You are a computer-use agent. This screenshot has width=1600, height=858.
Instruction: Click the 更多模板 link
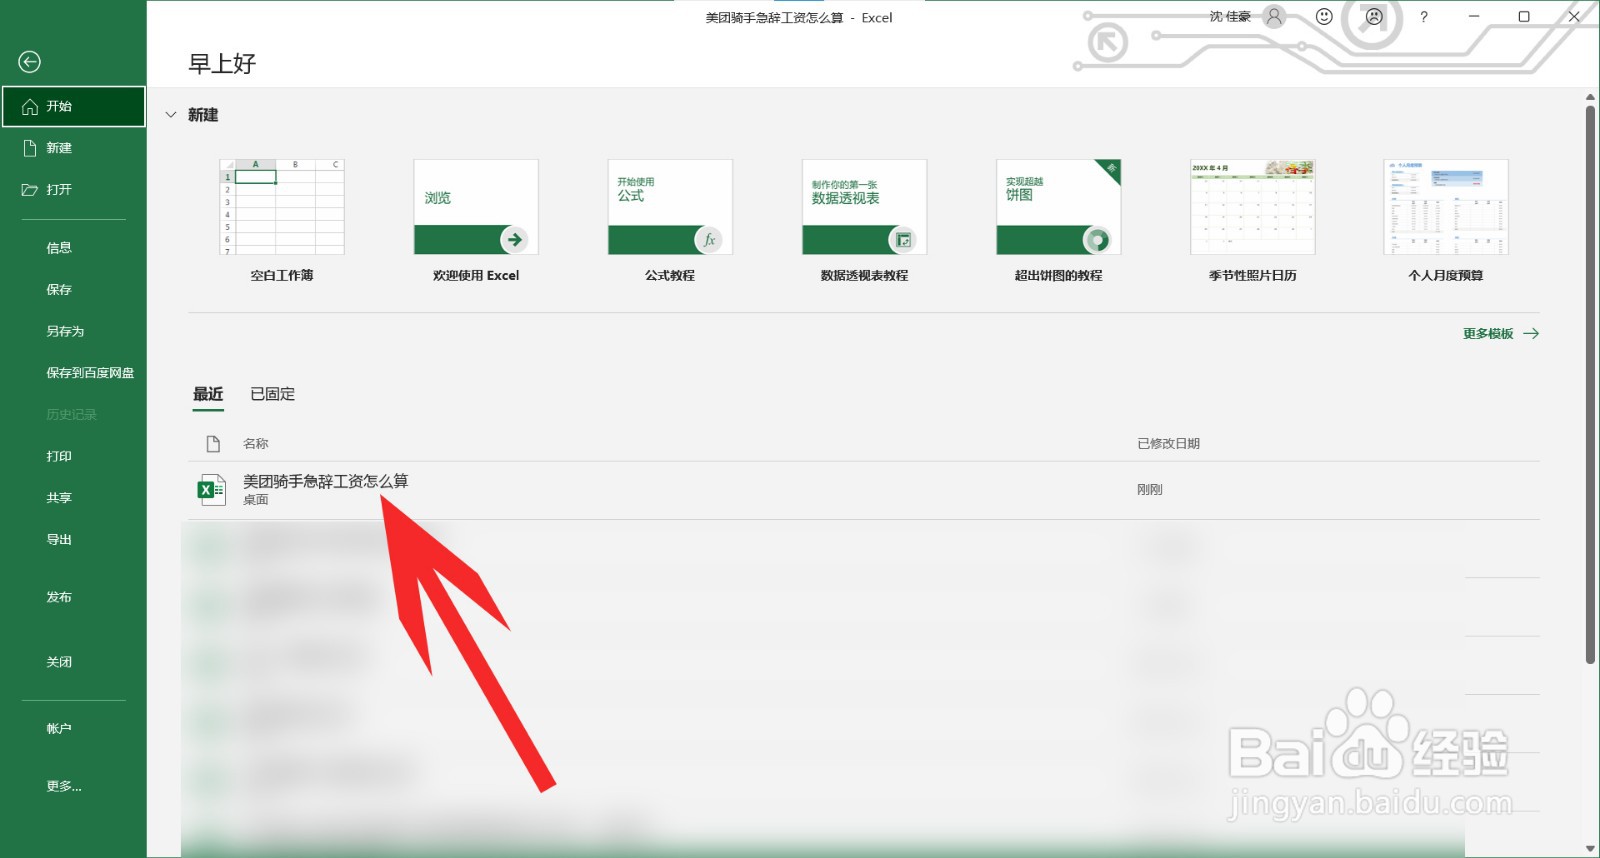[1500, 334]
